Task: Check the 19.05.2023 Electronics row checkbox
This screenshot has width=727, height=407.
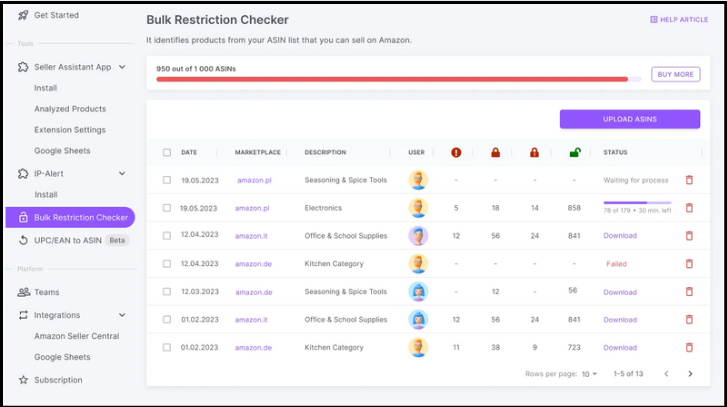Action: (167, 208)
